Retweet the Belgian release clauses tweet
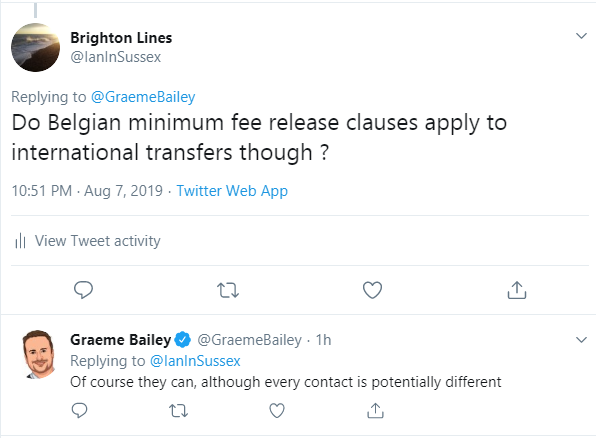596x438 pixels. pos(228,290)
